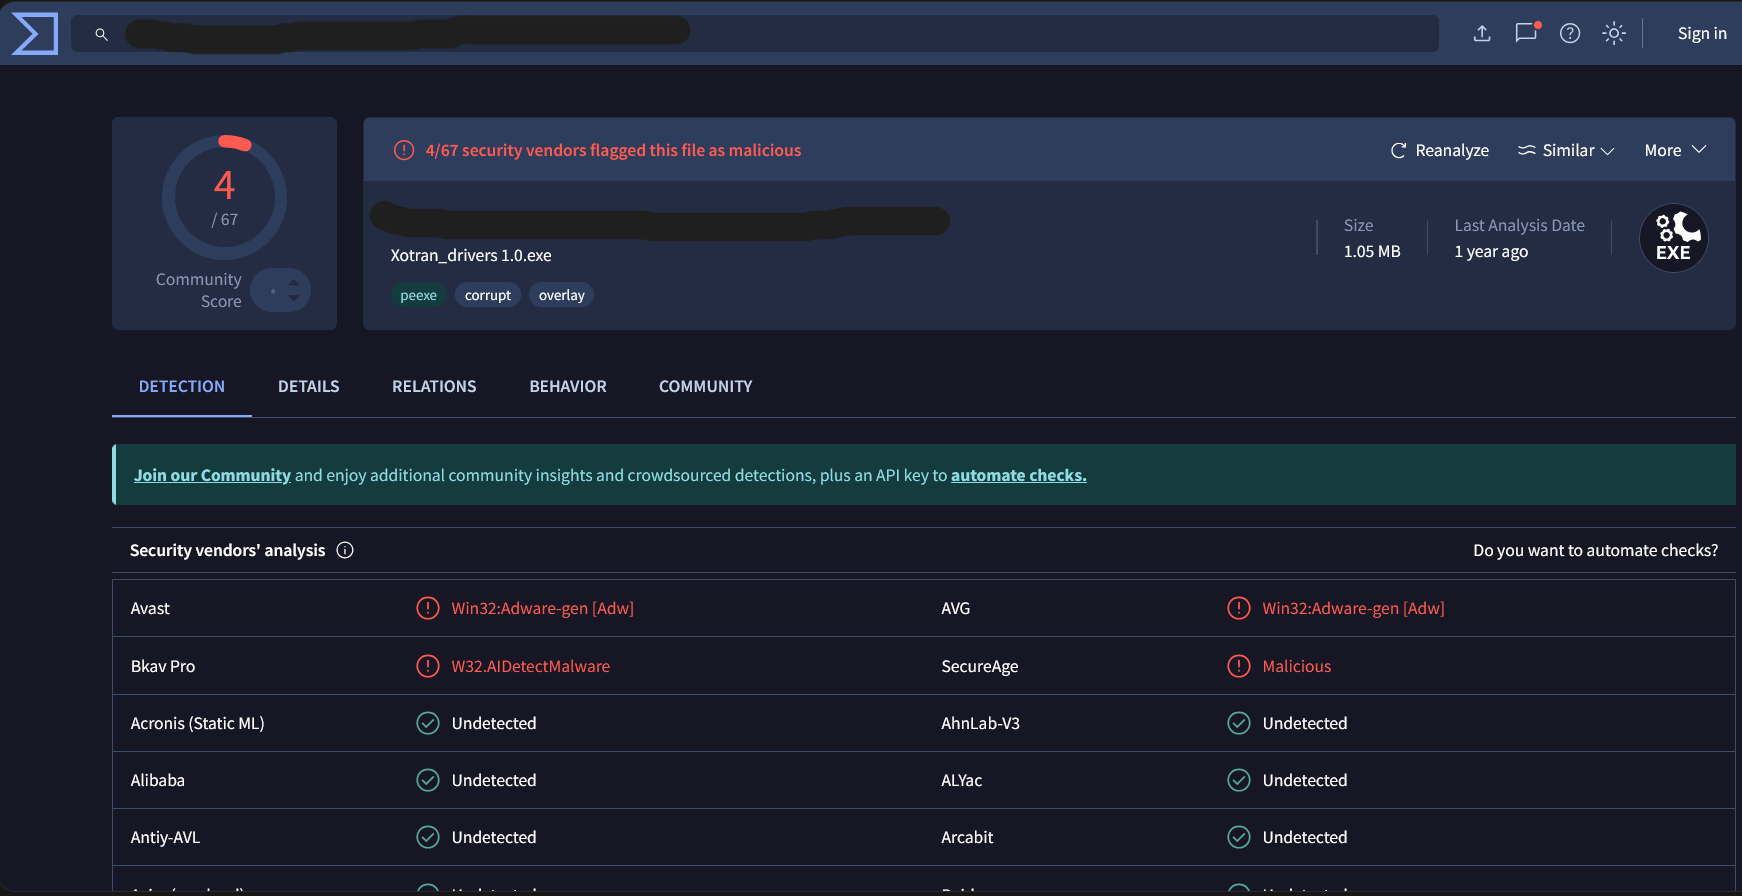The image size is (1742, 896).
Task: Go to the Community tab
Action: pyautogui.click(x=706, y=386)
